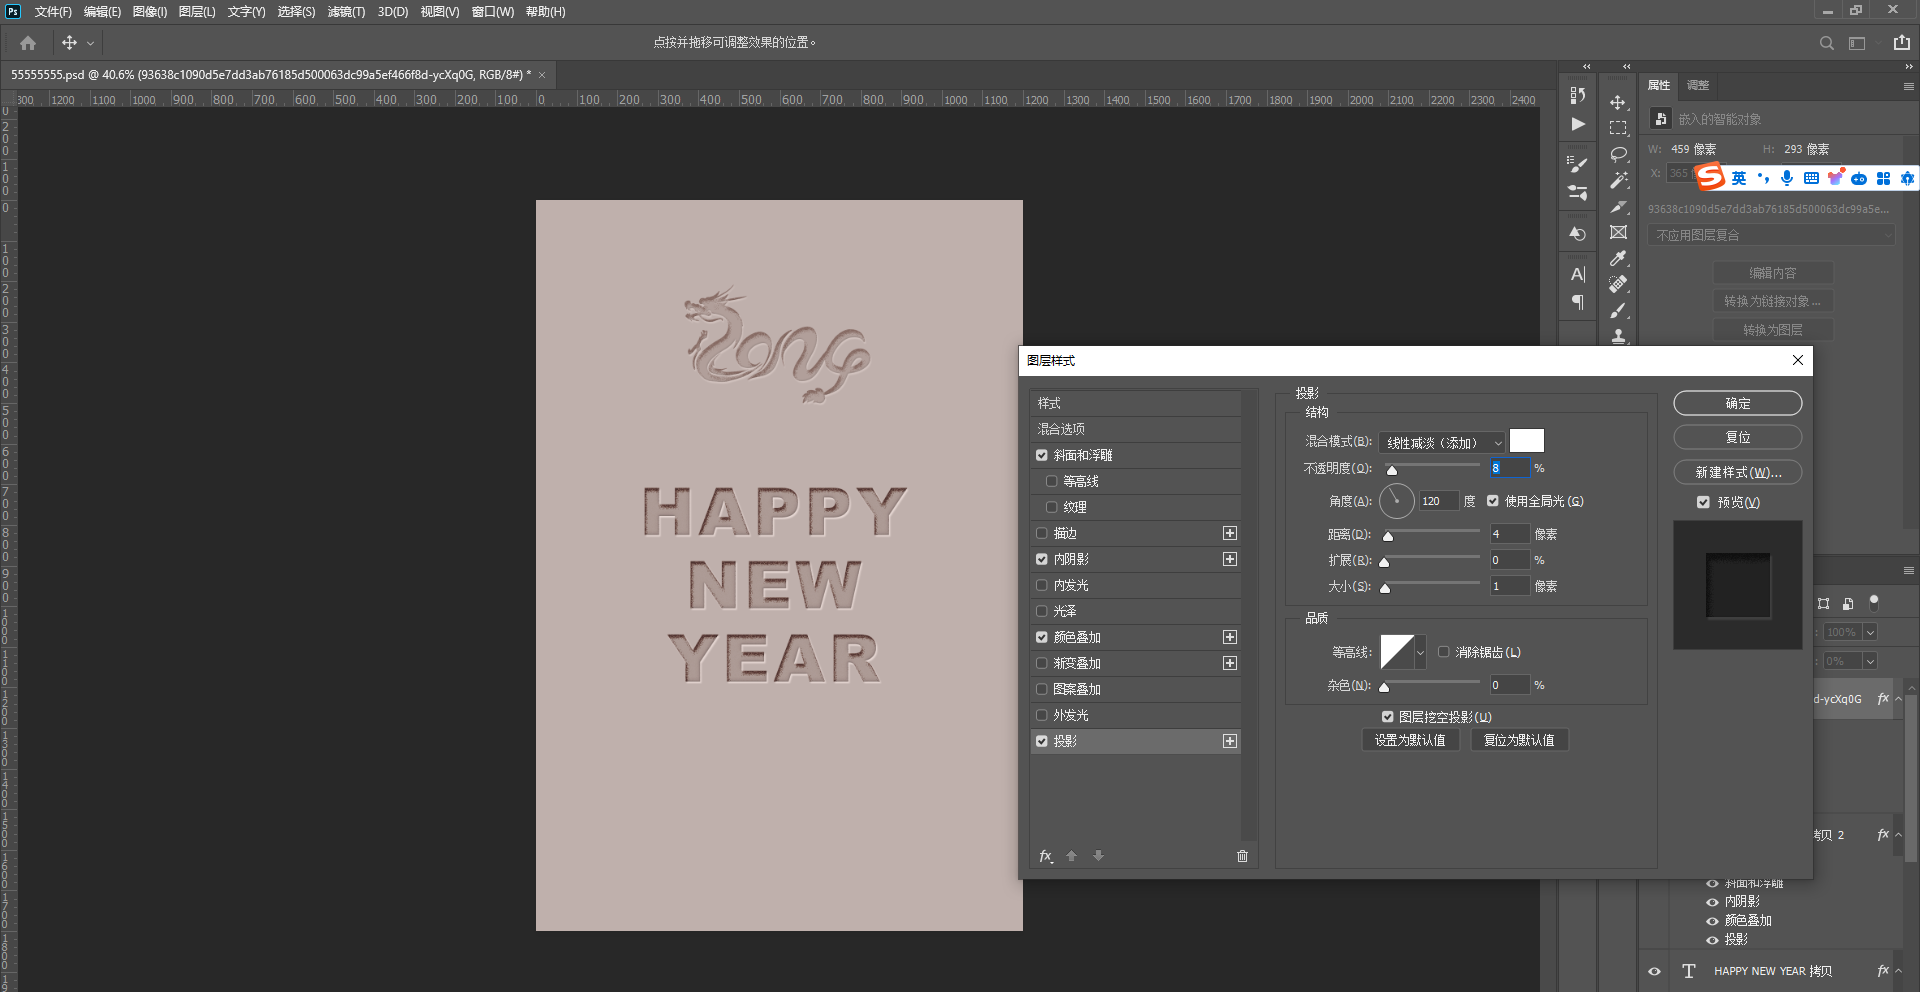Click the 确定 OK button
1920x992 pixels.
[1737, 403]
